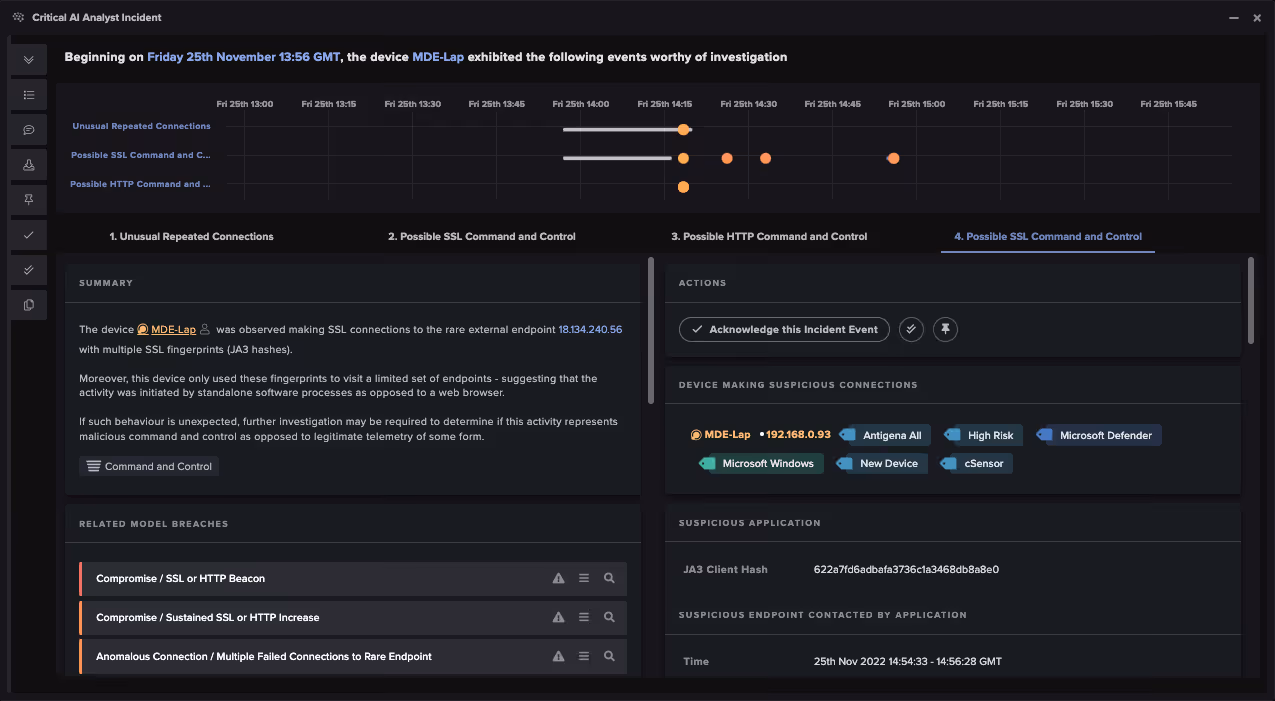1275x701 pixels.
Task: Click the single checkmark icon in the left sidebar
Action: 29,235
